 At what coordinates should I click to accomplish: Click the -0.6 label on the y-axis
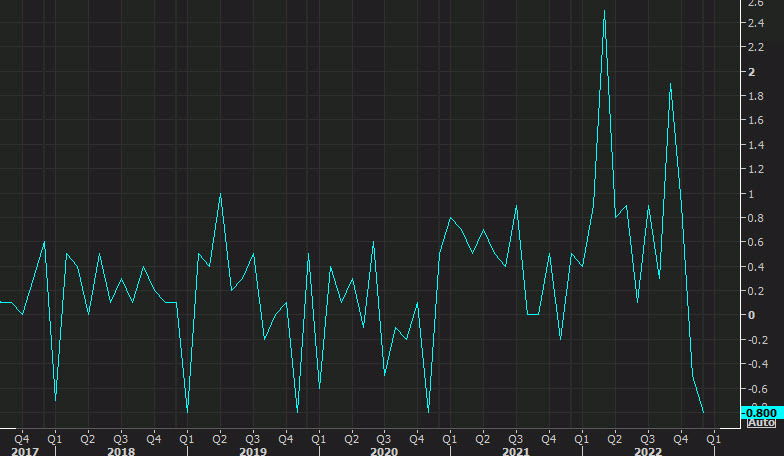coord(757,388)
